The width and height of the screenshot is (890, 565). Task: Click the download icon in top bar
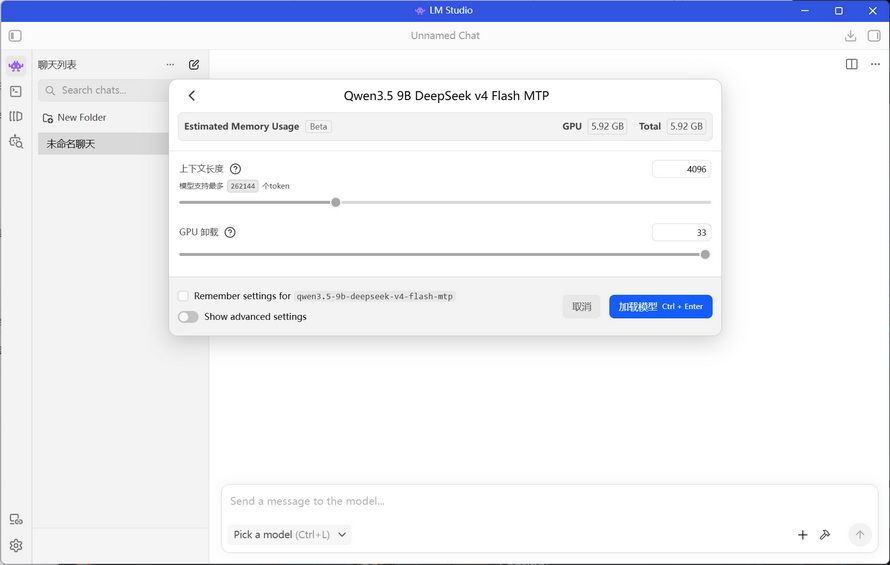(850, 36)
